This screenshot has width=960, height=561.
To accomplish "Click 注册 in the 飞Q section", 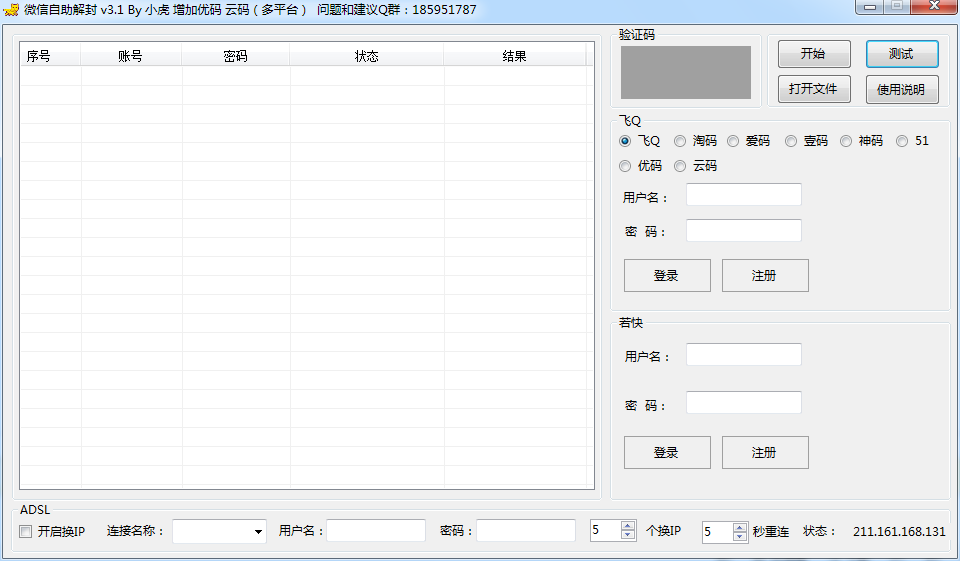I will click(x=765, y=276).
